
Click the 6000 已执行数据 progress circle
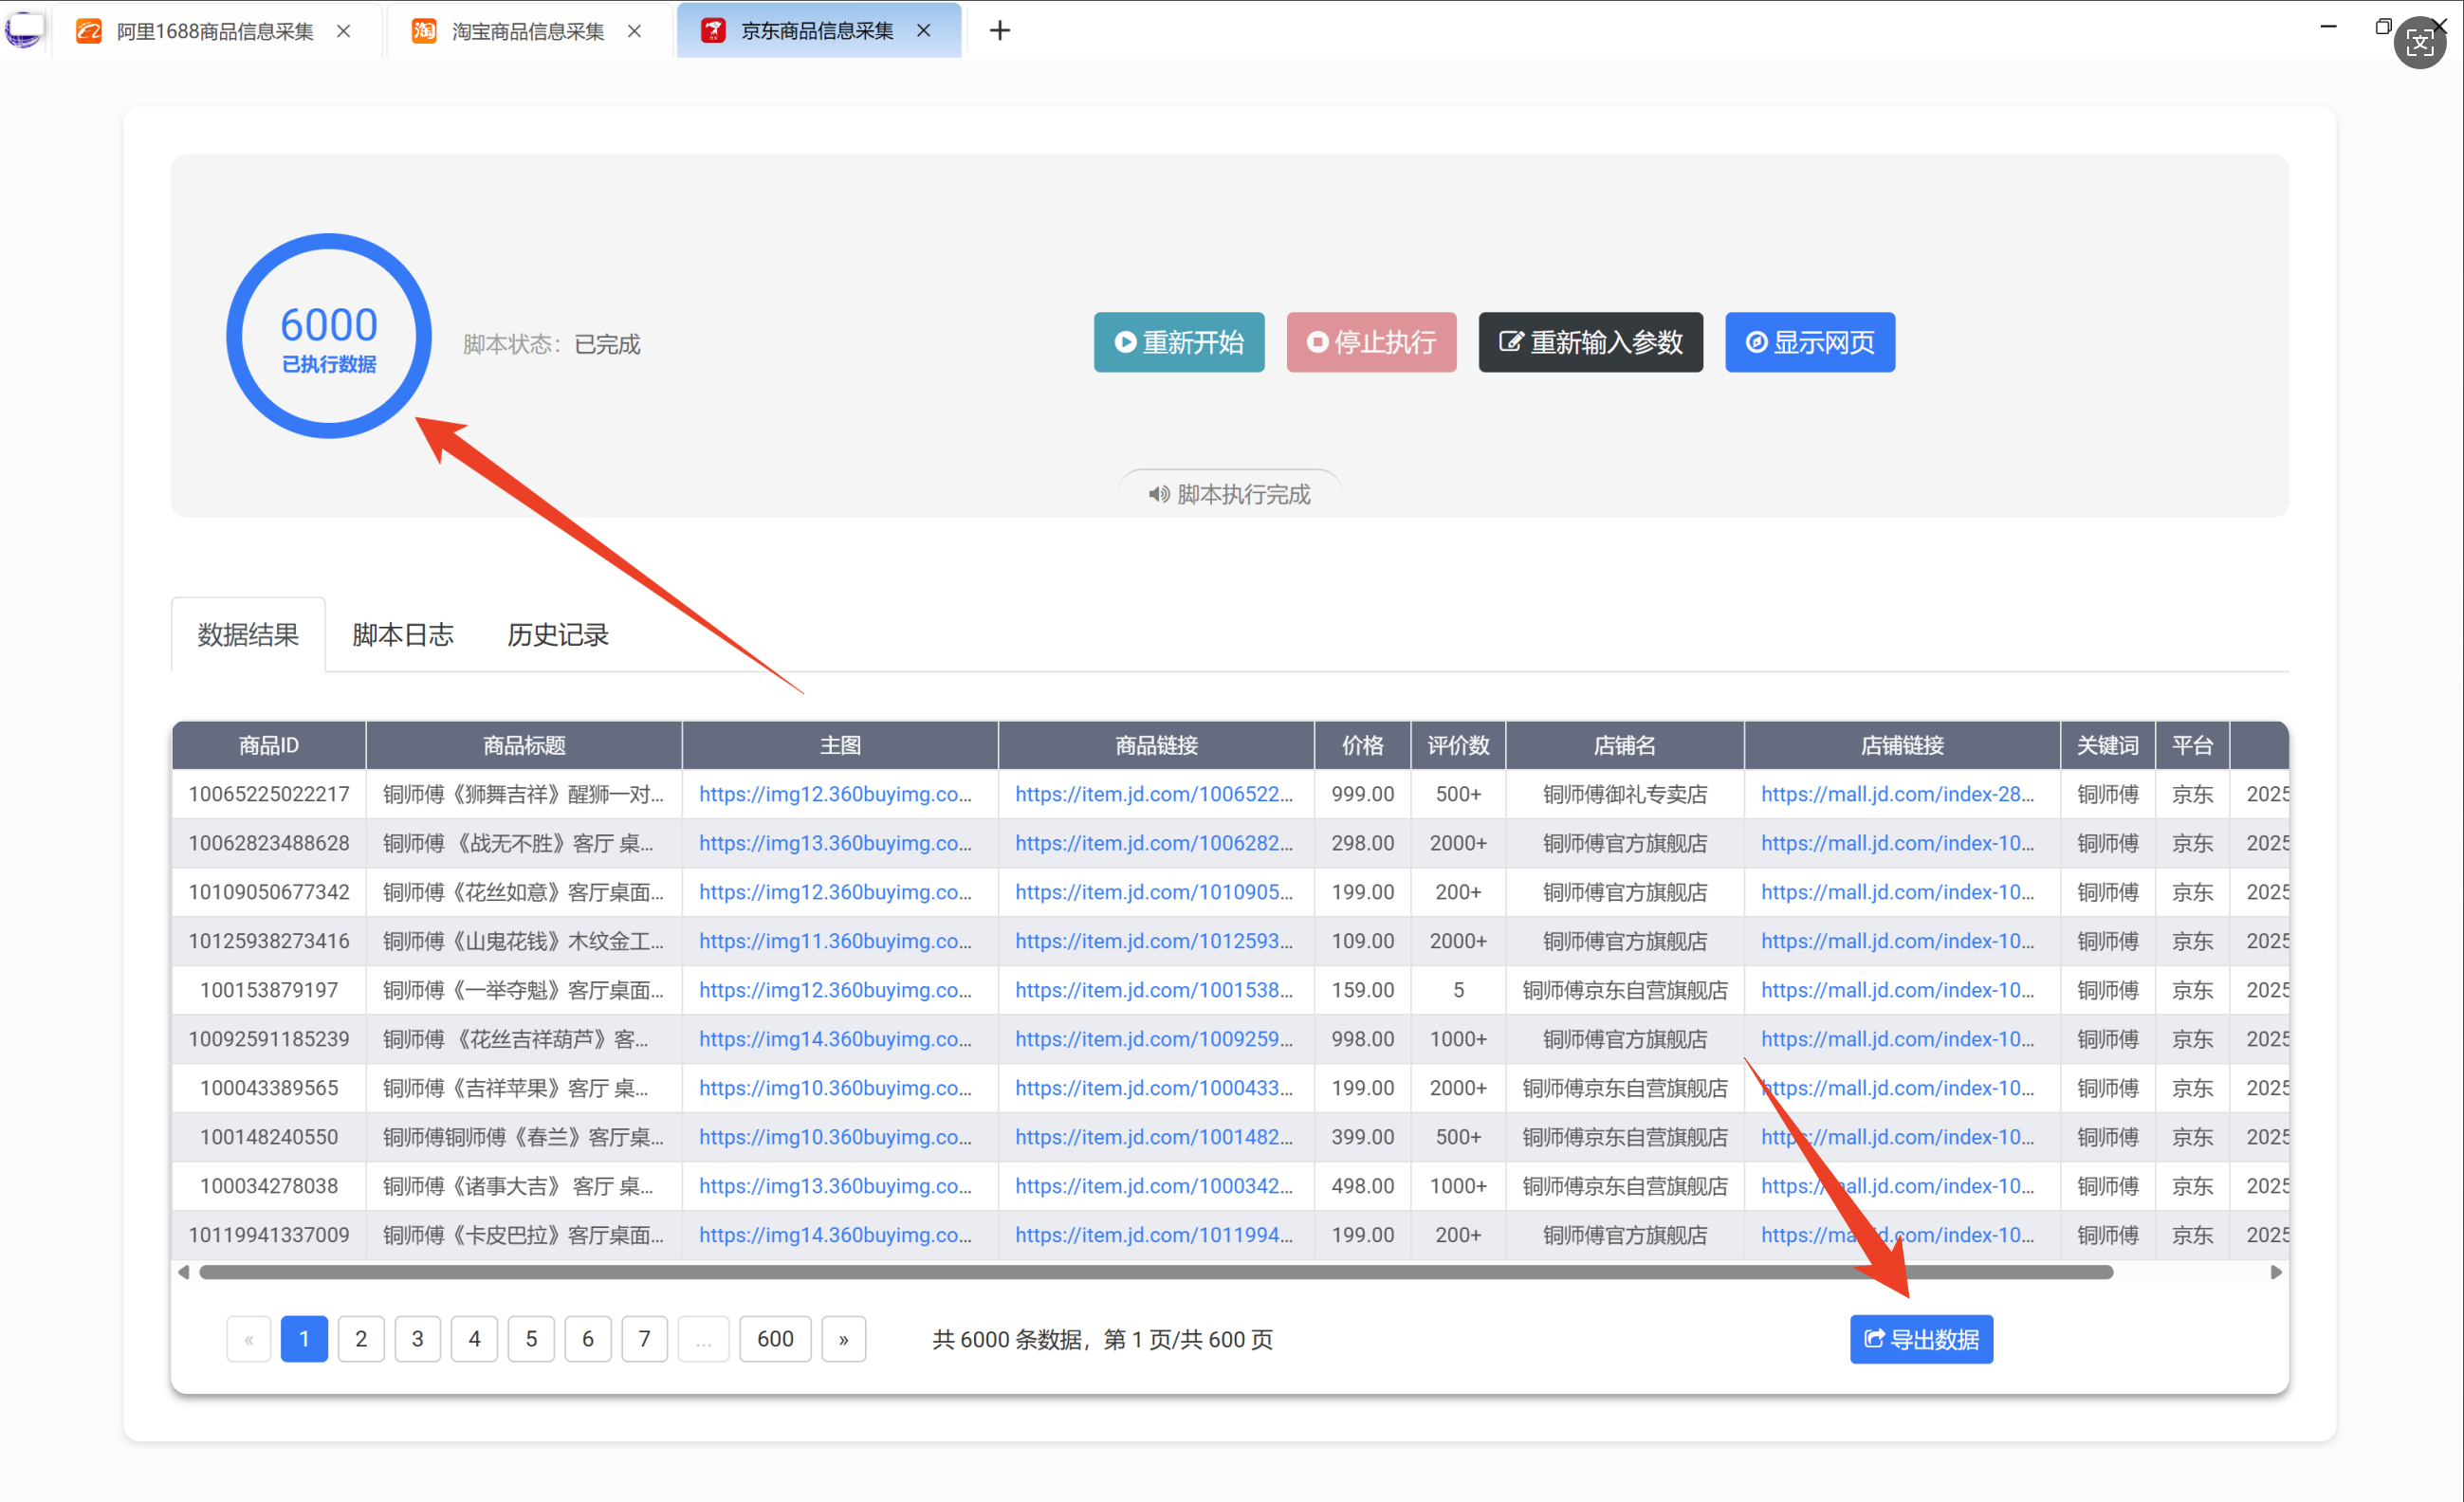click(329, 336)
